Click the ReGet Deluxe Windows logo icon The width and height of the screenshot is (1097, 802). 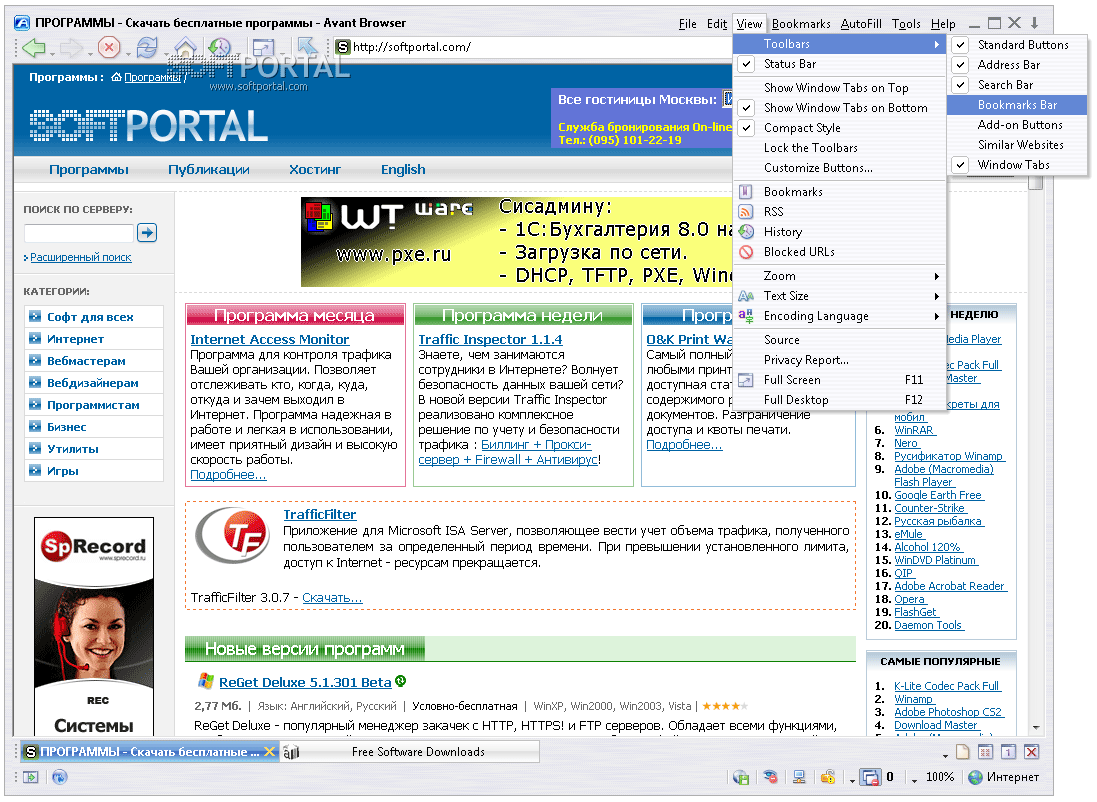point(205,681)
